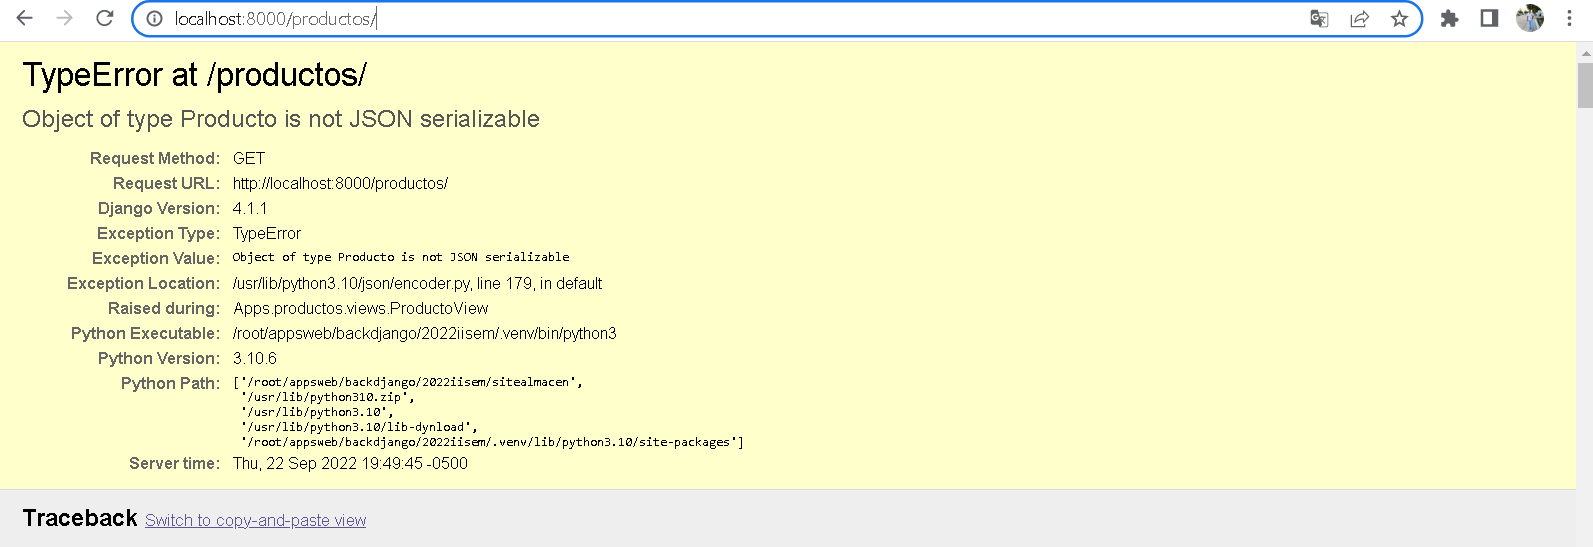Image resolution: width=1593 pixels, height=547 pixels.
Task: Toggle the browser side panel
Action: pyautogui.click(x=1489, y=19)
